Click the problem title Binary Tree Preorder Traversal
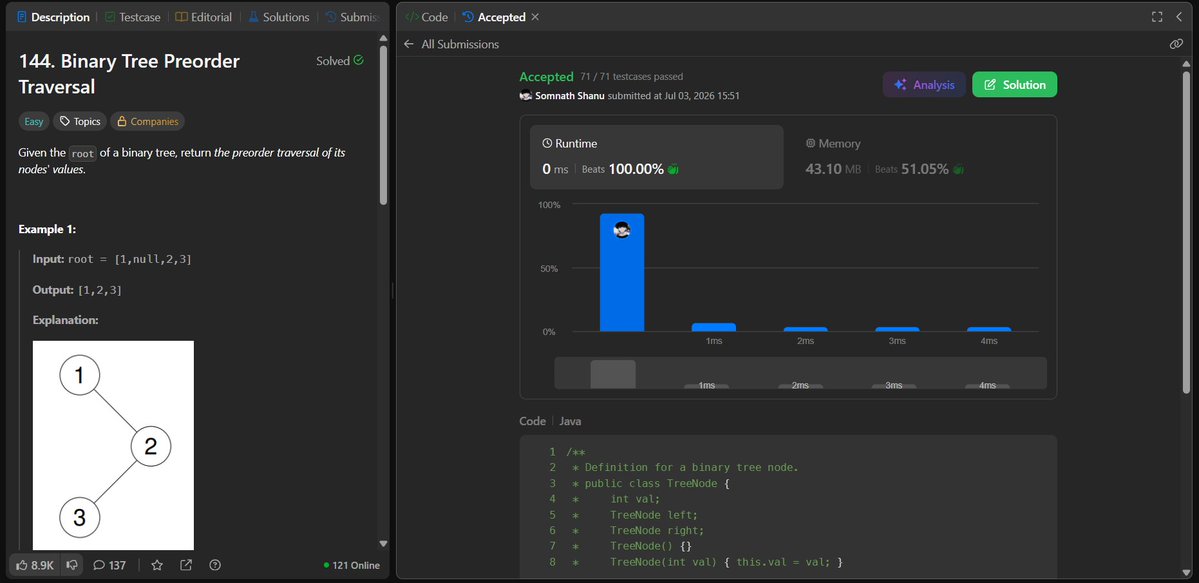Screen dimensions: 1199x583 pyautogui.click(x=129, y=74)
